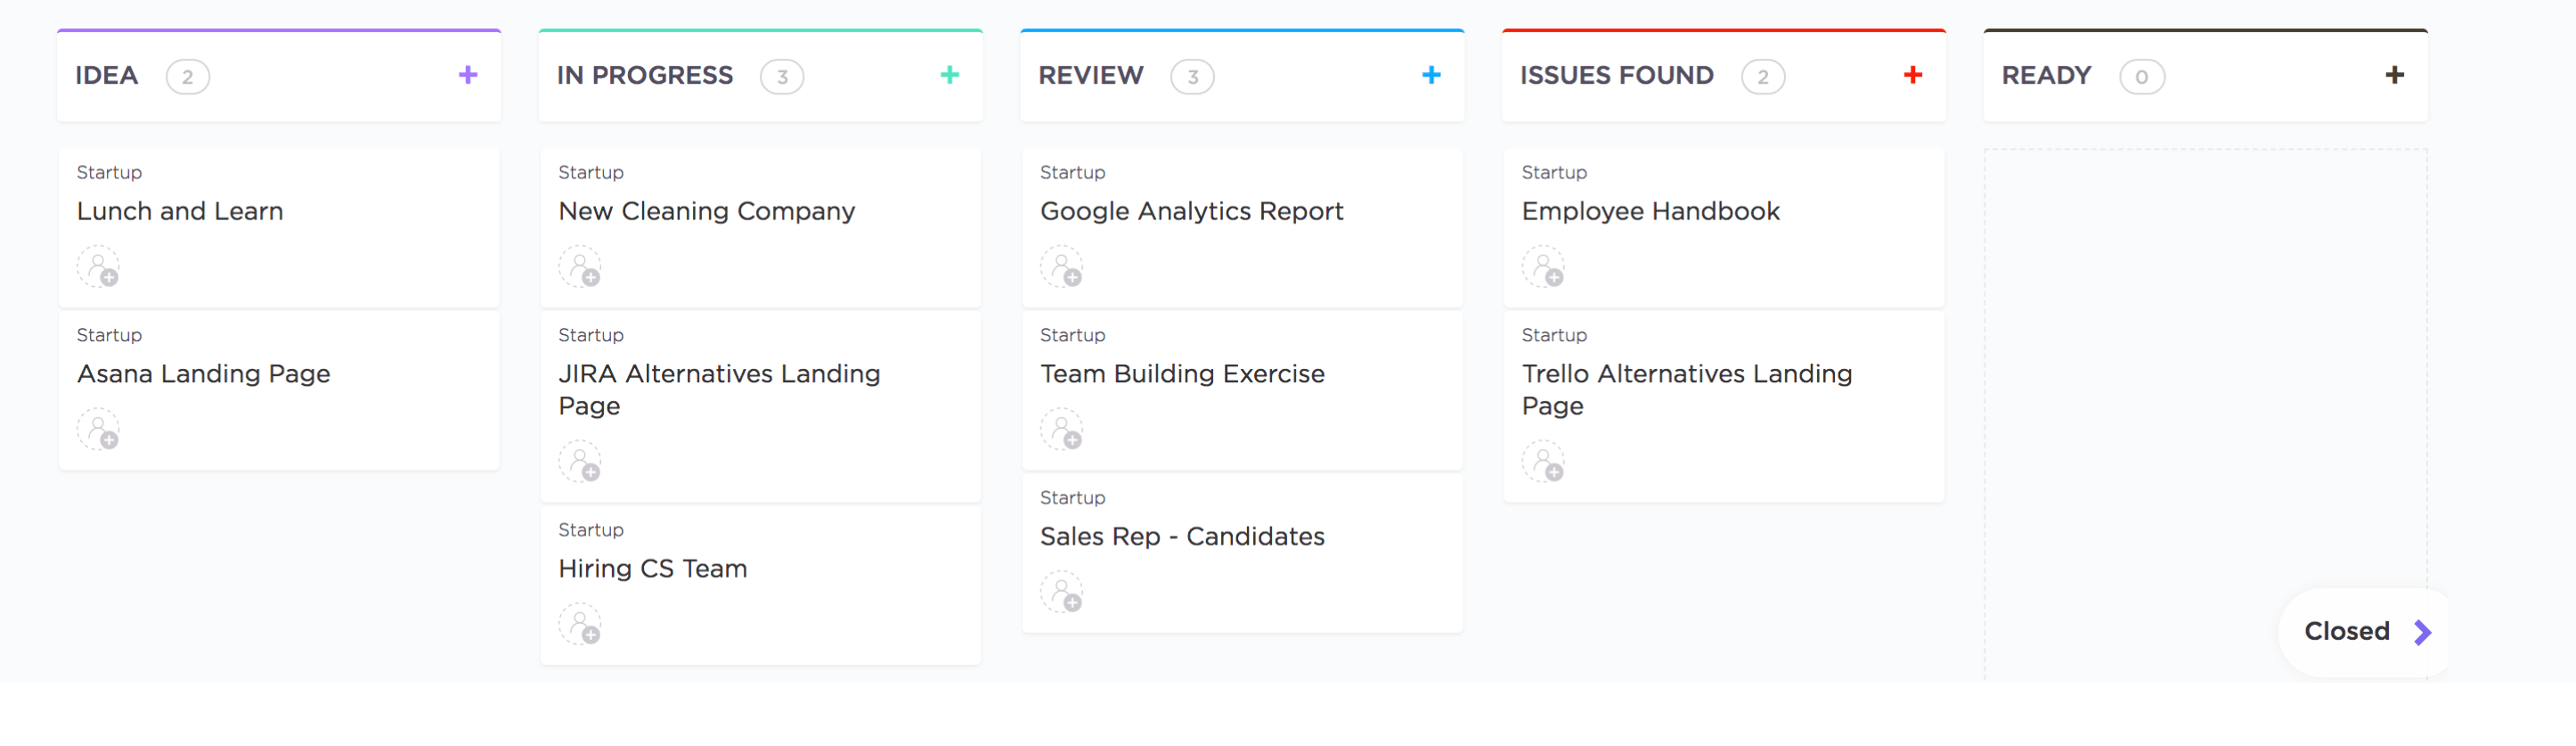Click the ISSUES FOUND task count badge
This screenshot has height=746, width=2576.
click(x=1762, y=77)
